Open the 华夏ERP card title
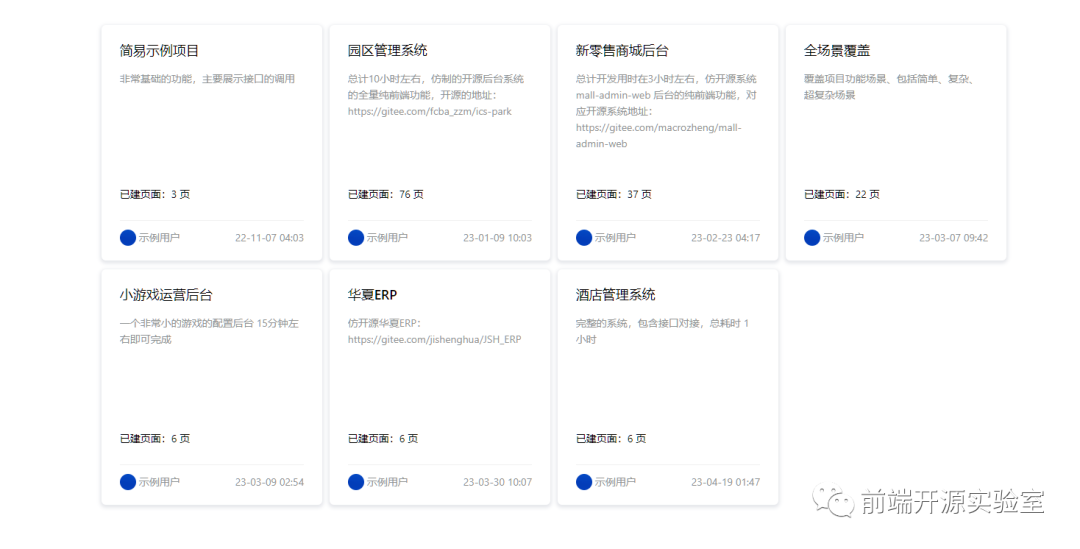Viewport: 1080px width, 549px height. [x=372, y=295]
